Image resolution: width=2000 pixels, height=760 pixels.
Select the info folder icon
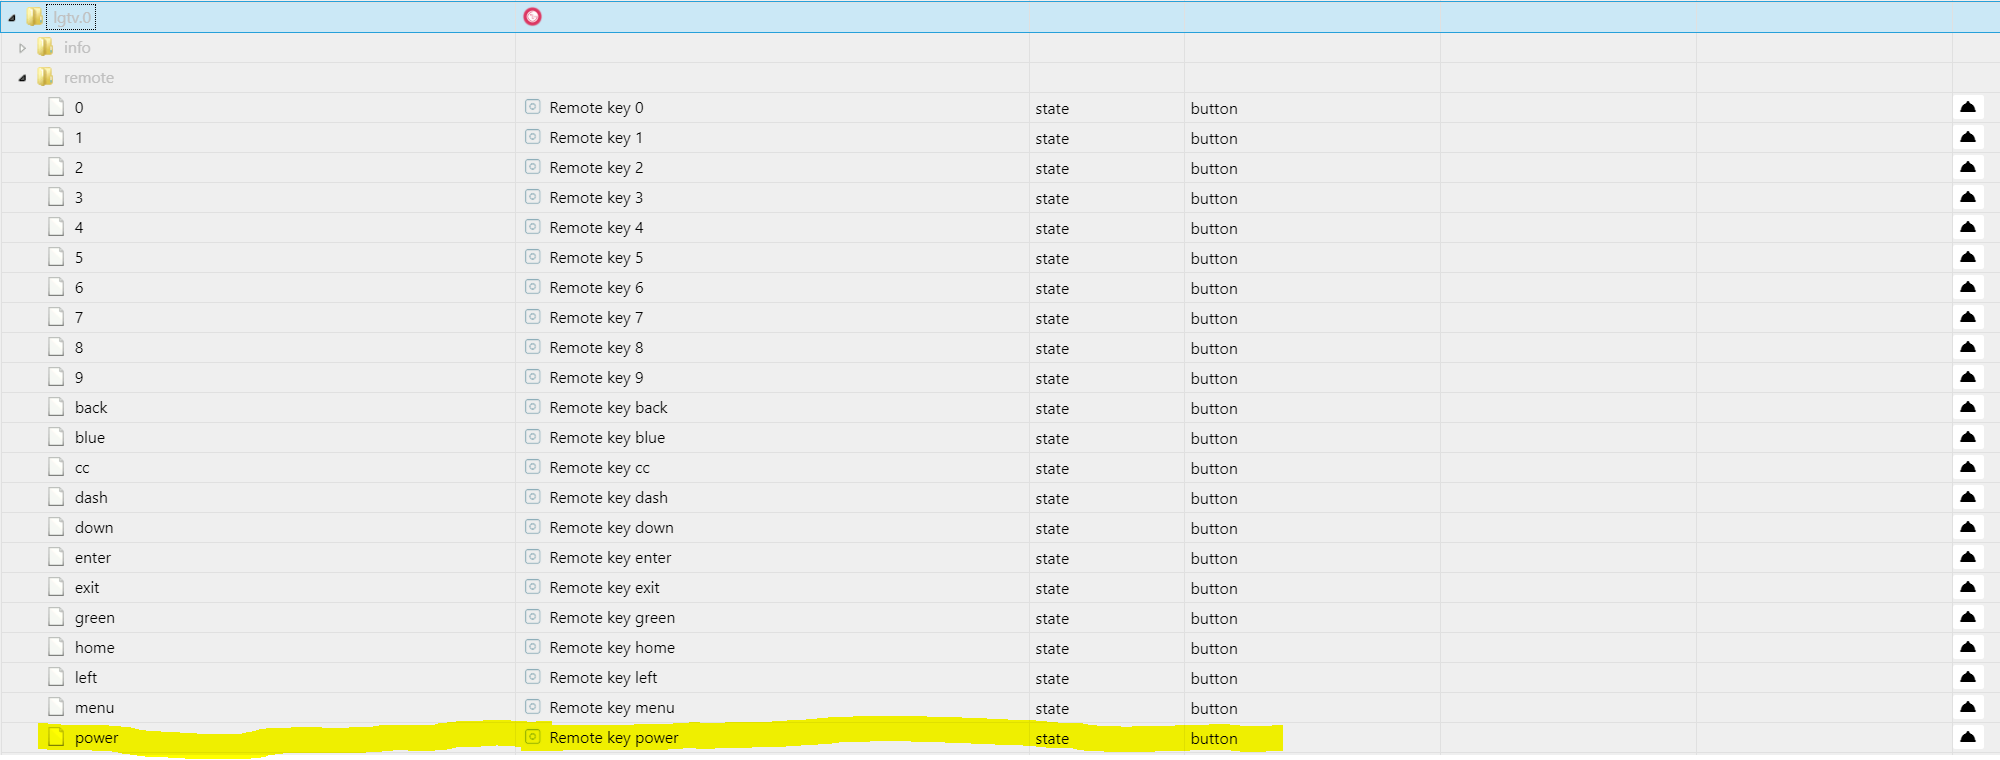click(45, 47)
